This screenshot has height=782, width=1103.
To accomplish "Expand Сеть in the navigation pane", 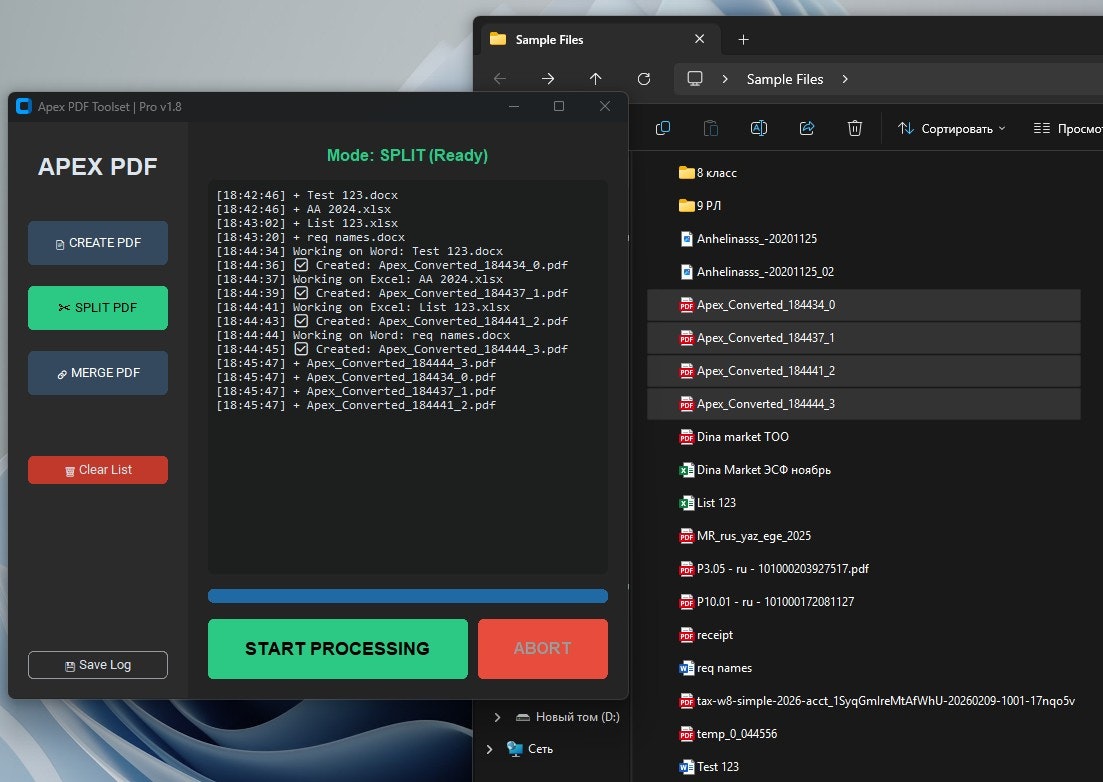I will (490, 748).
